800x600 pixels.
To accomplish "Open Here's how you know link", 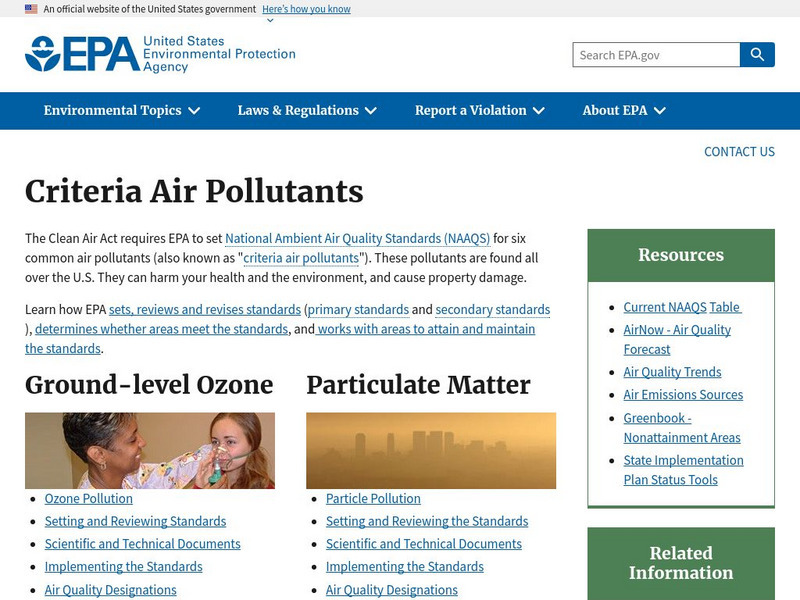I will coord(306,9).
